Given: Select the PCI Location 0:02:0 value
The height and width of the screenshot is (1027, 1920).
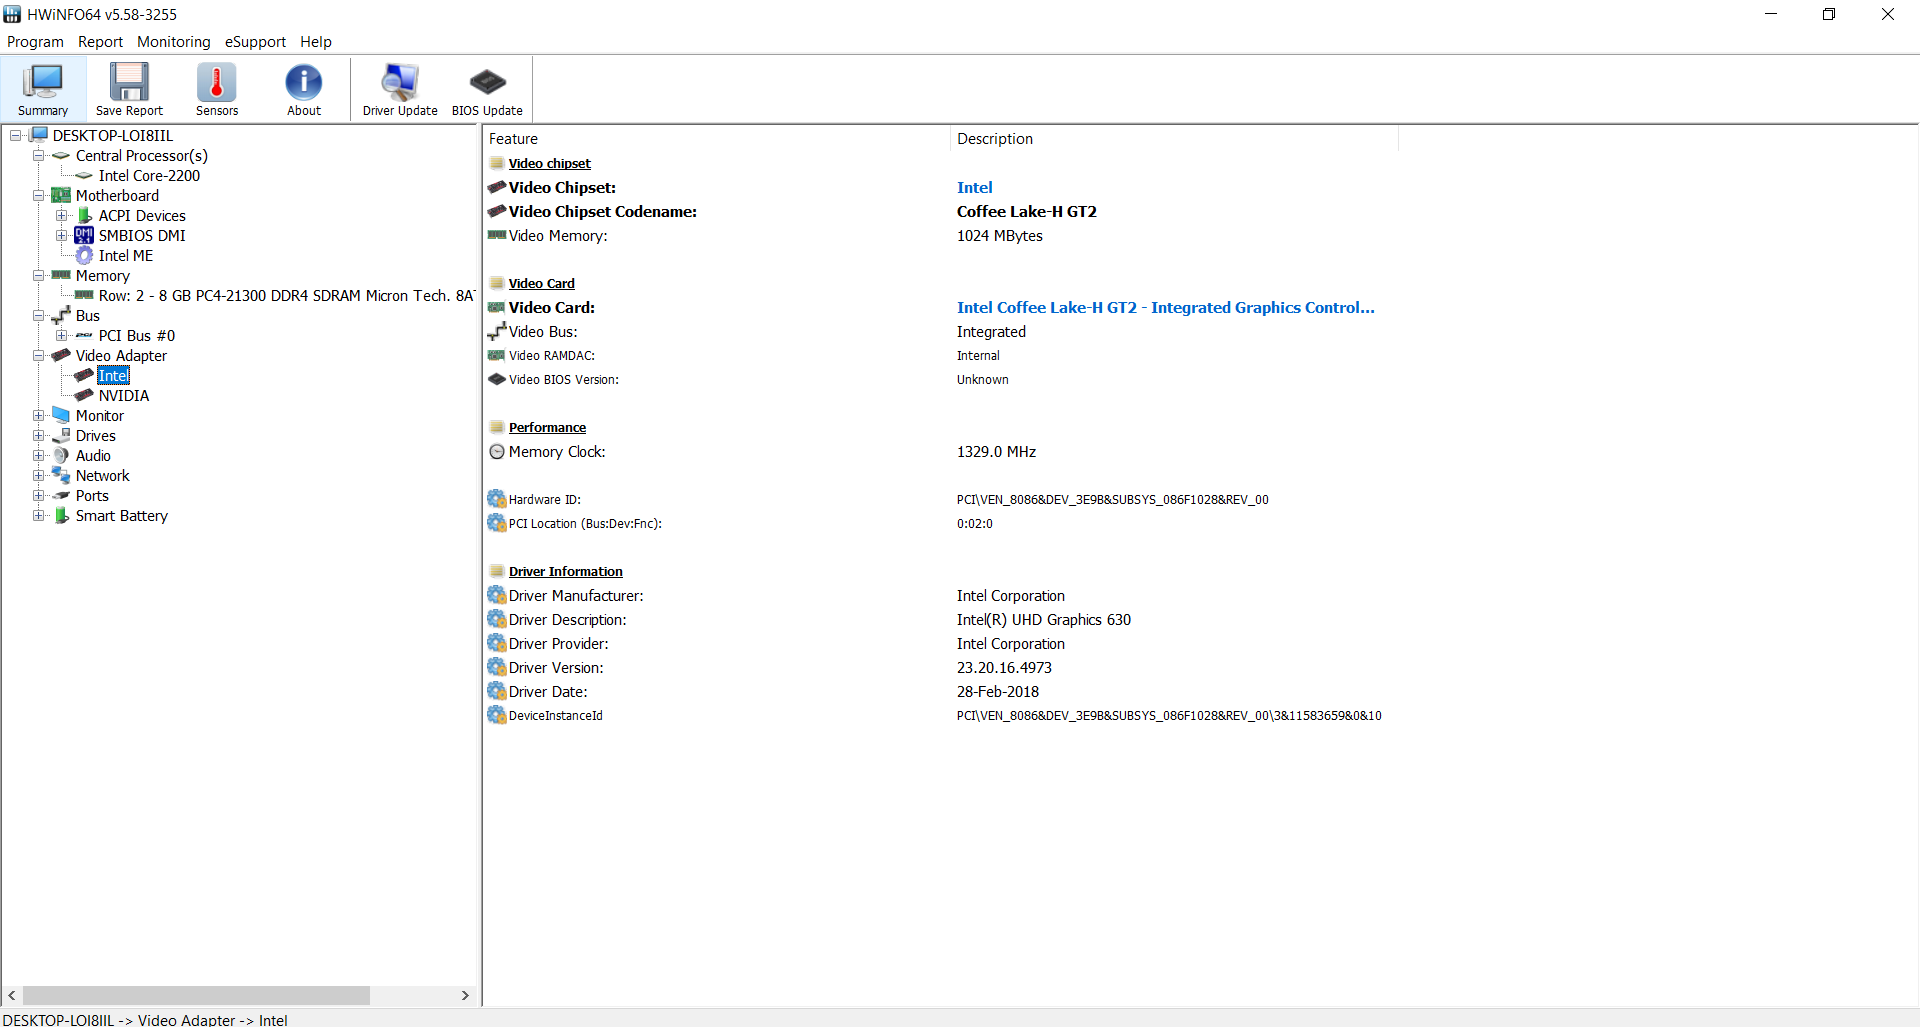Looking at the screenshot, I should point(975,524).
